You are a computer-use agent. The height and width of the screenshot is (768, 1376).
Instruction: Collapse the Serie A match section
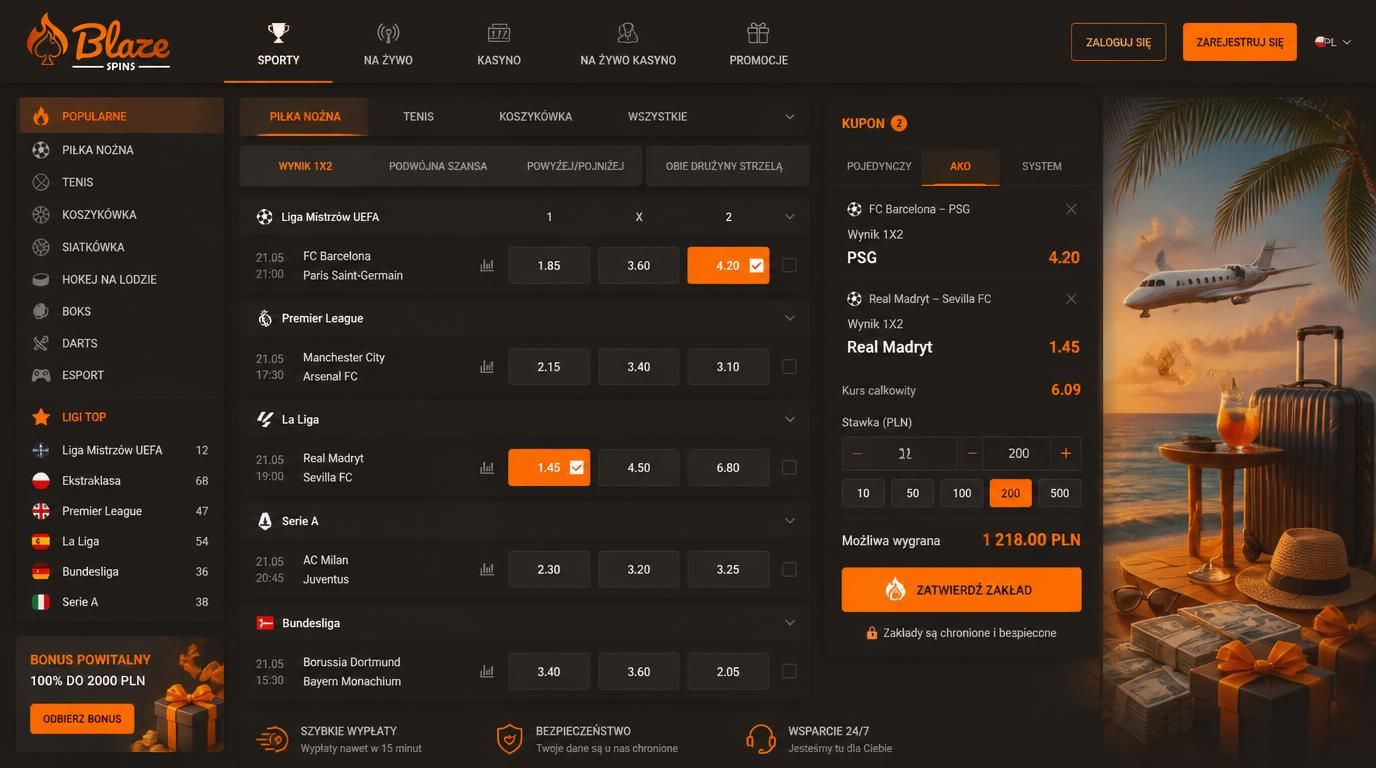(789, 521)
